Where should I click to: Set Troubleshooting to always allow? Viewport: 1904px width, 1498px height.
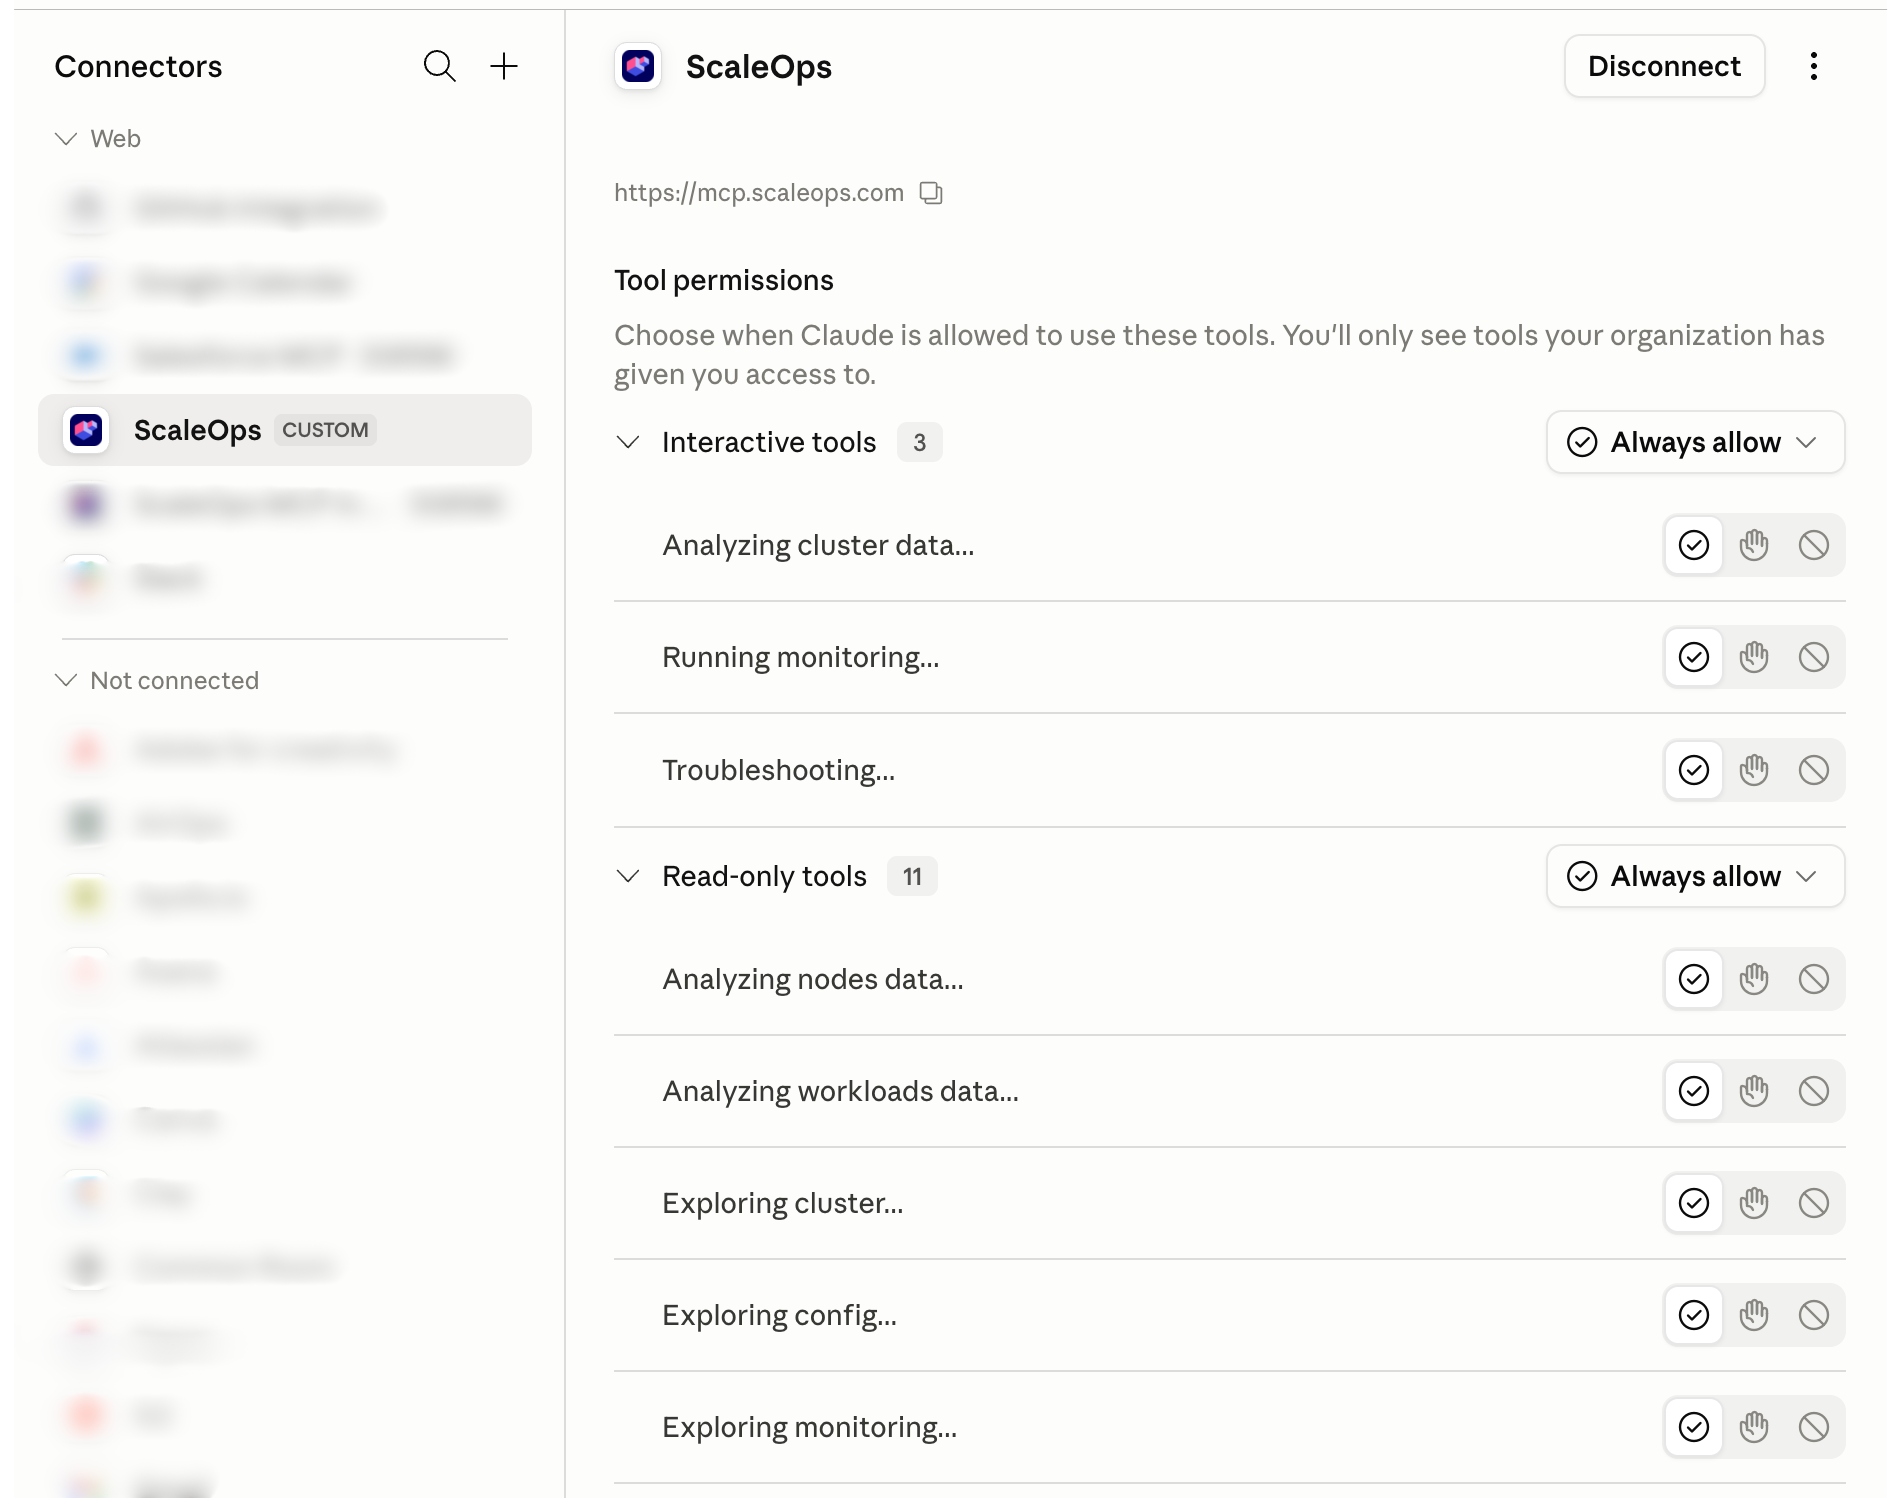[1693, 770]
